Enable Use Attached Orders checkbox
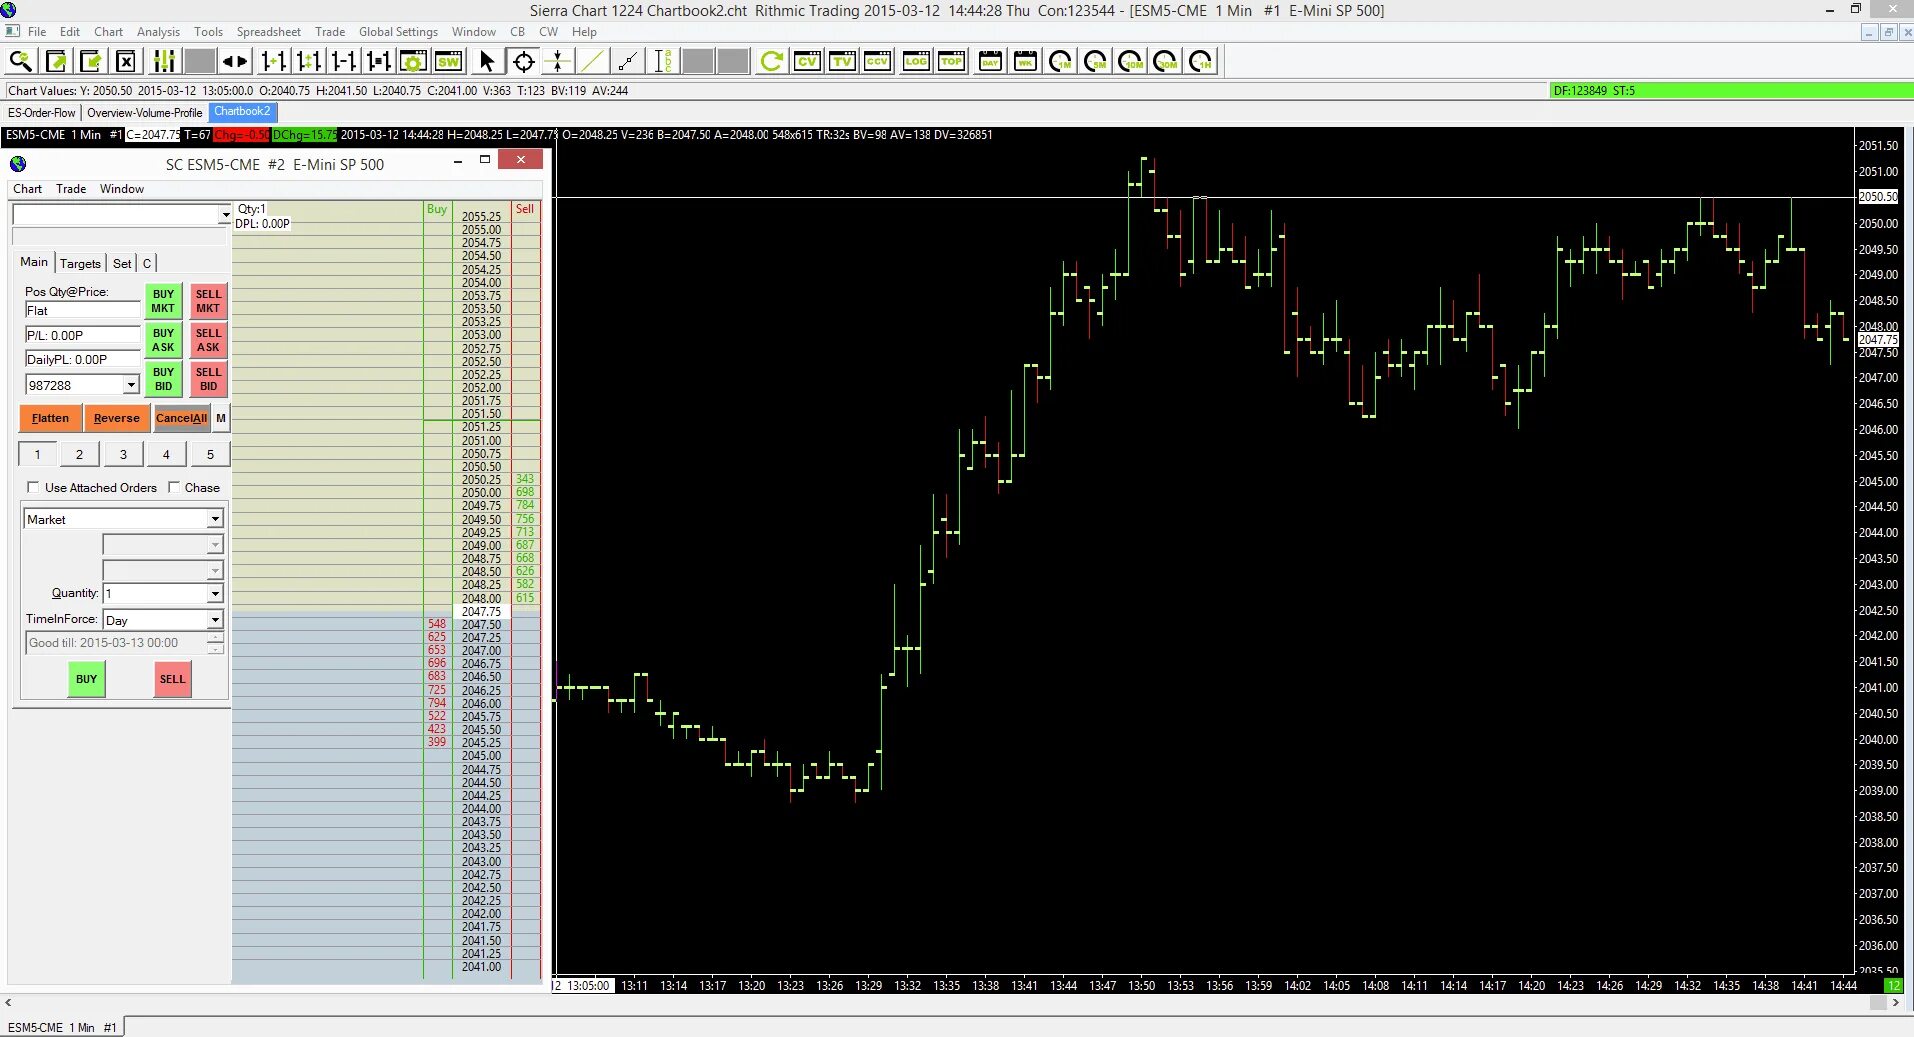 (33, 487)
